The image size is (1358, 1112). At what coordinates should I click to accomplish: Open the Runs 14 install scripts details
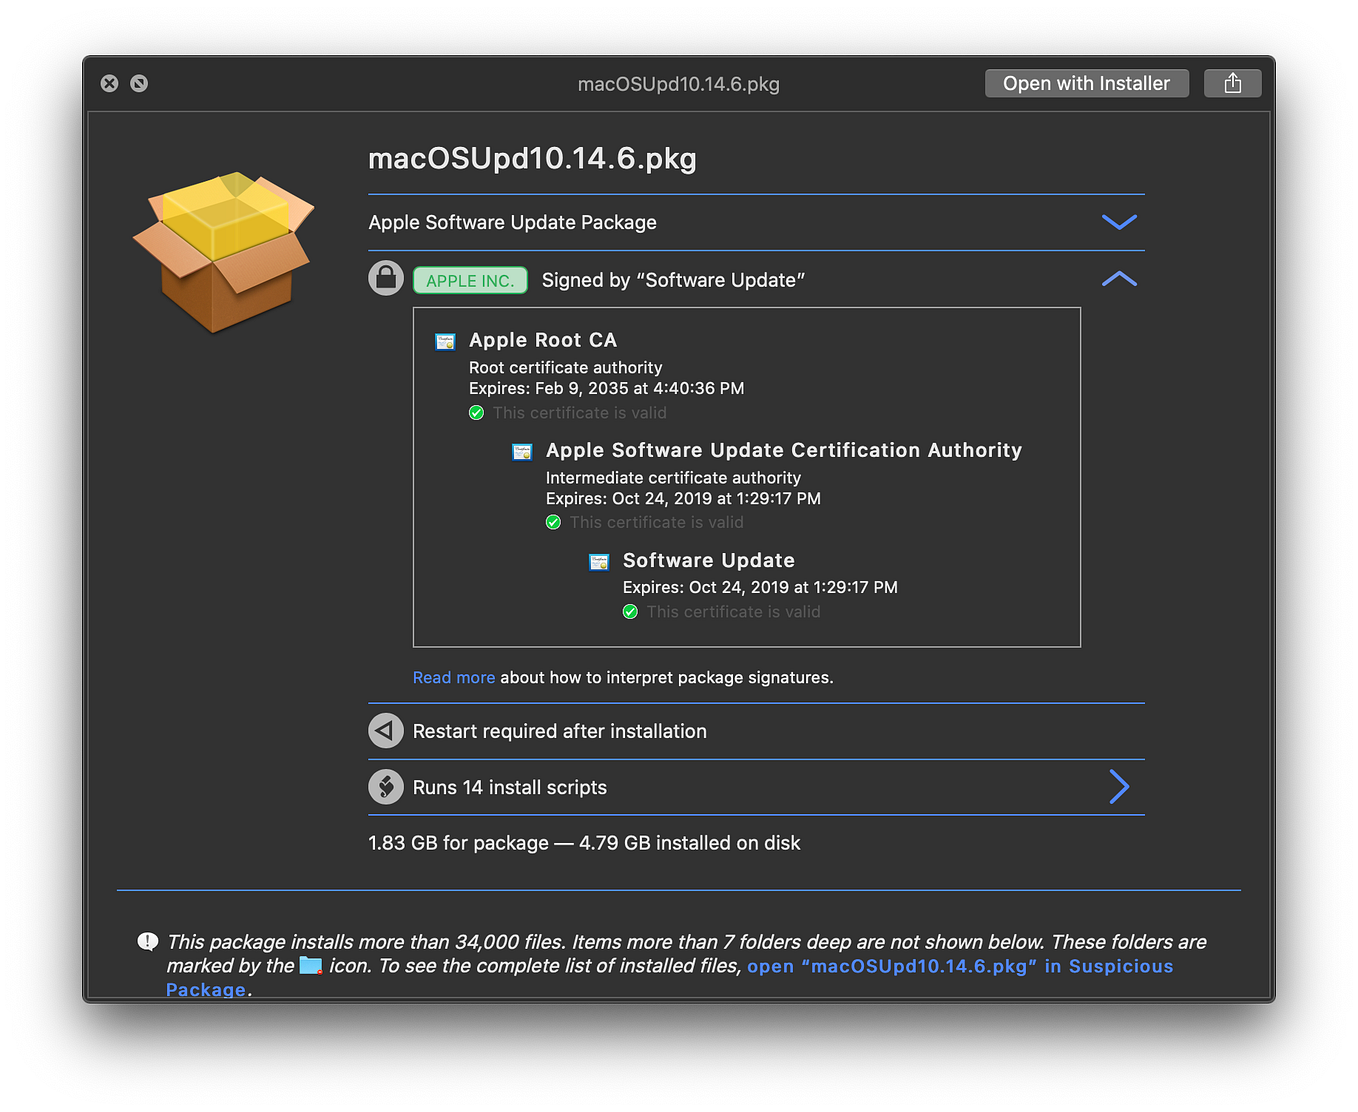1119,787
